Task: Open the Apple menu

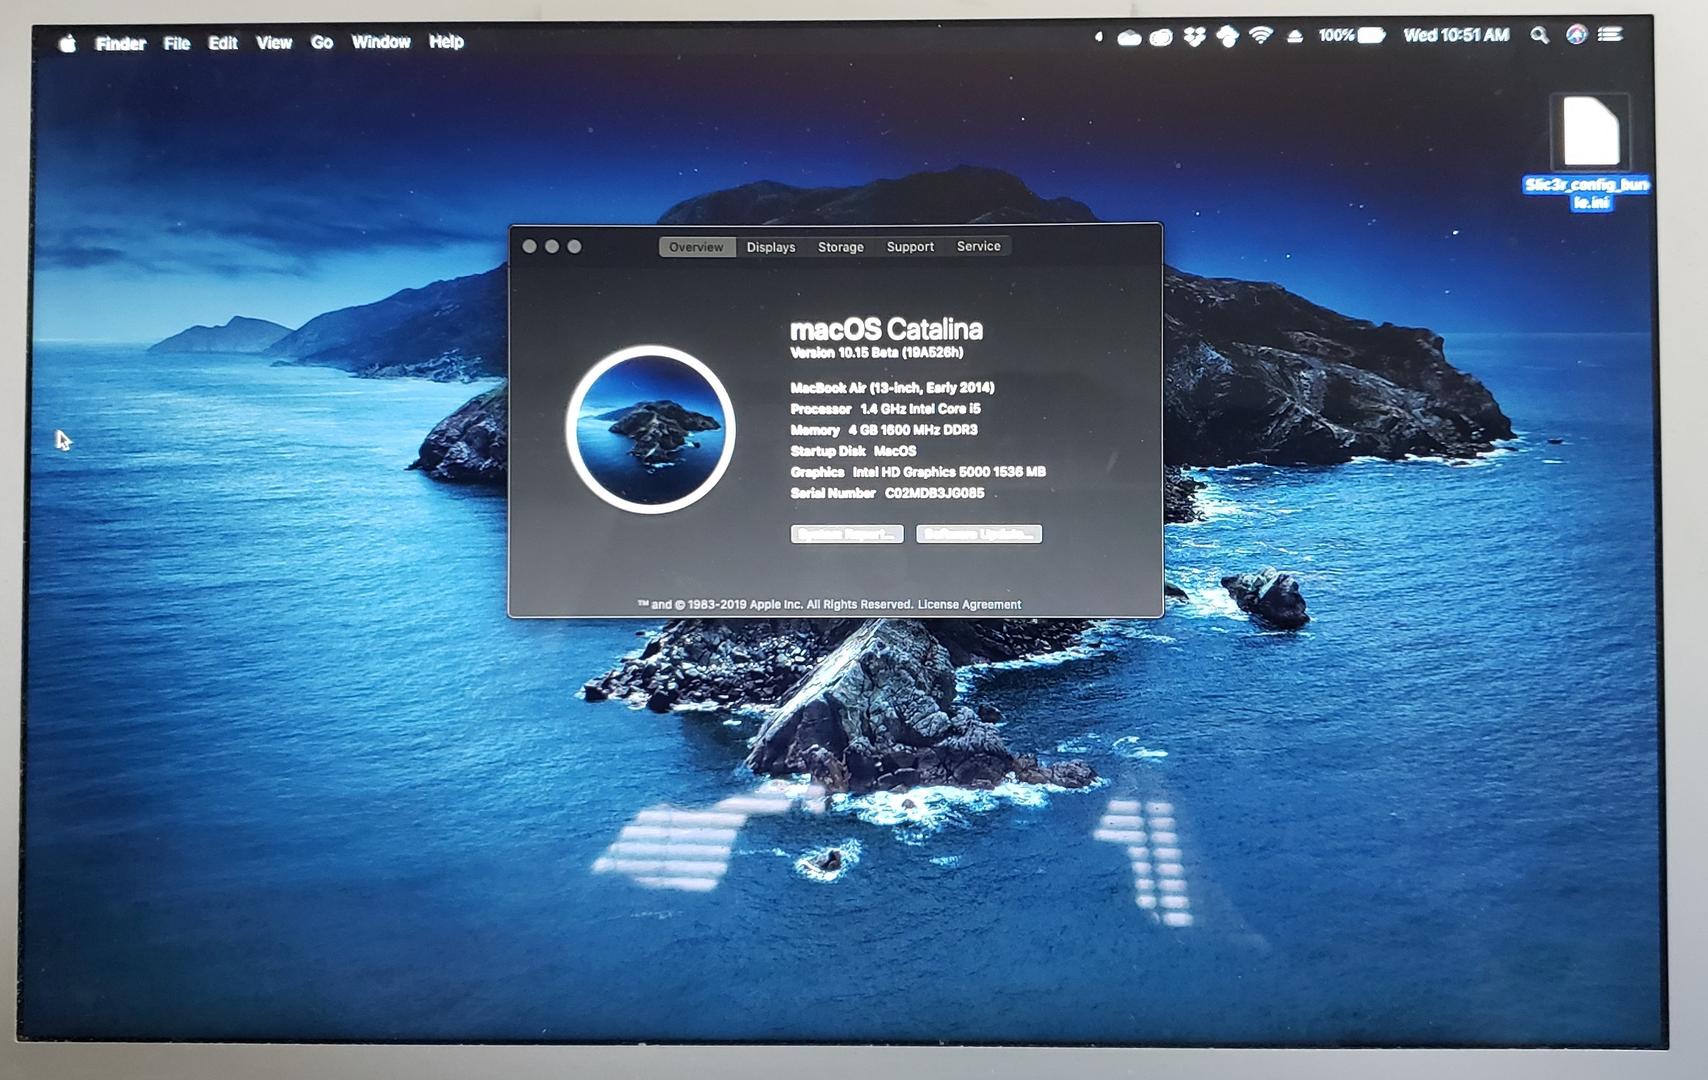Action: point(68,43)
